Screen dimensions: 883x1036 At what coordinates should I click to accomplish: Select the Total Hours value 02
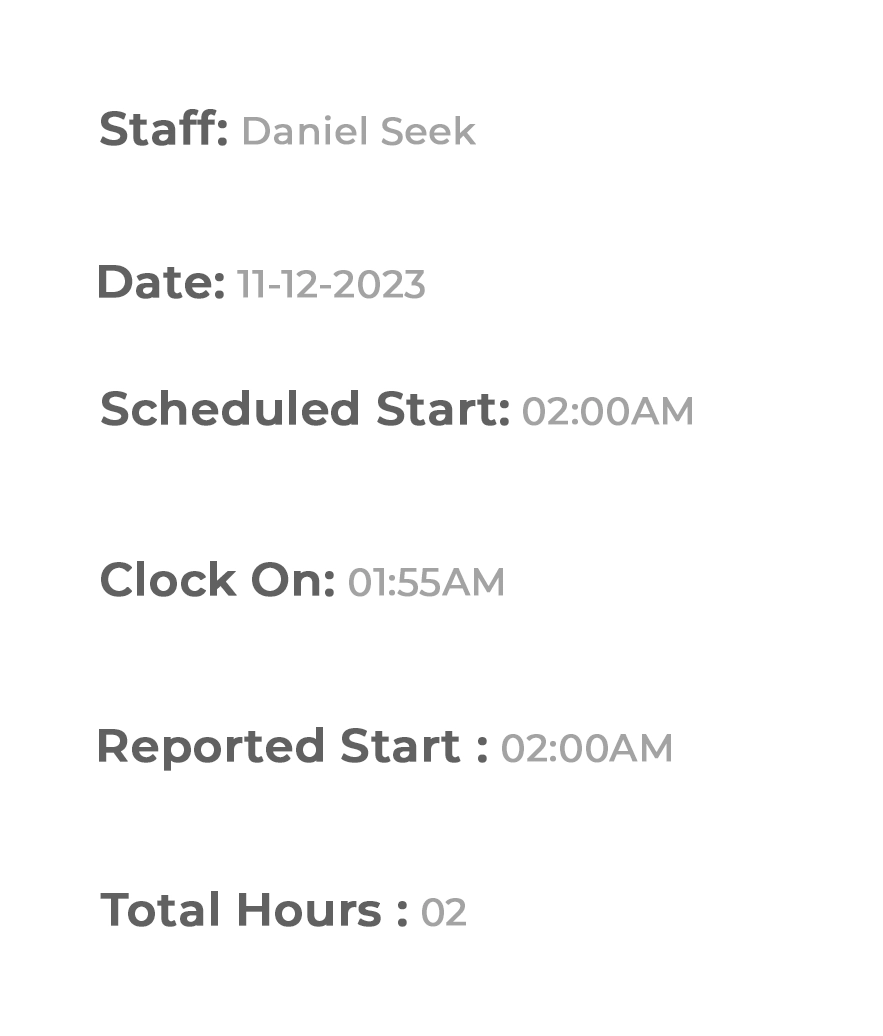(443, 912)
